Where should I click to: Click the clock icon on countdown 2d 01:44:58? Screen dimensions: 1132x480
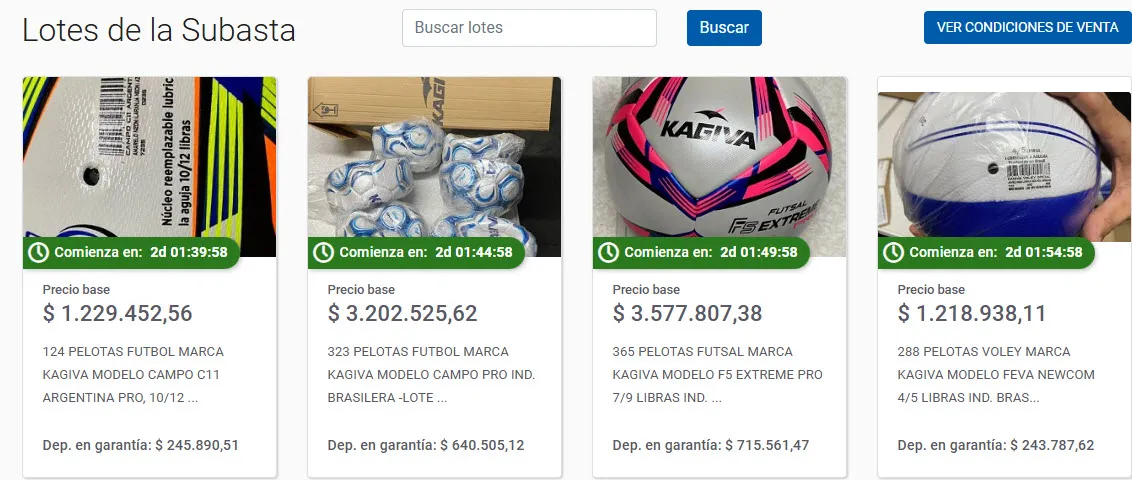click(x=323, y=252)
